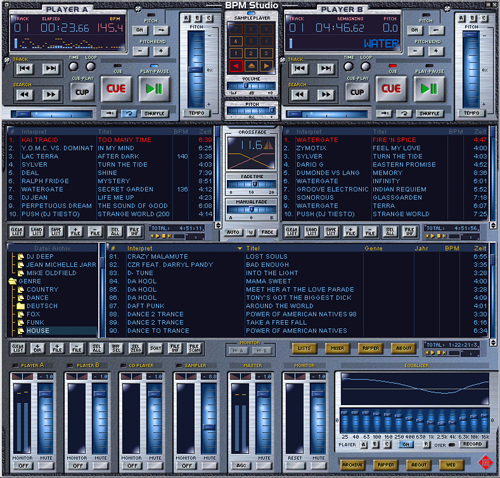Click the red diamond logo icon
Screen dimensions: 500x478
pyautogui.click(x=485, y=463)
